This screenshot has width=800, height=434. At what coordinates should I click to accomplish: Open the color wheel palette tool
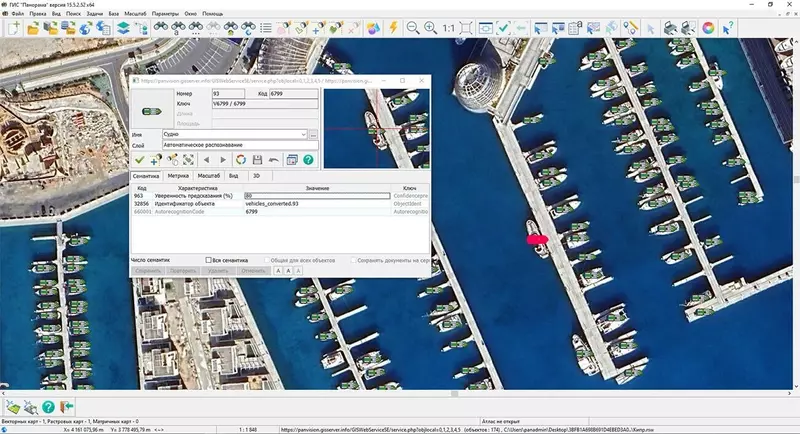coord(709,28)
